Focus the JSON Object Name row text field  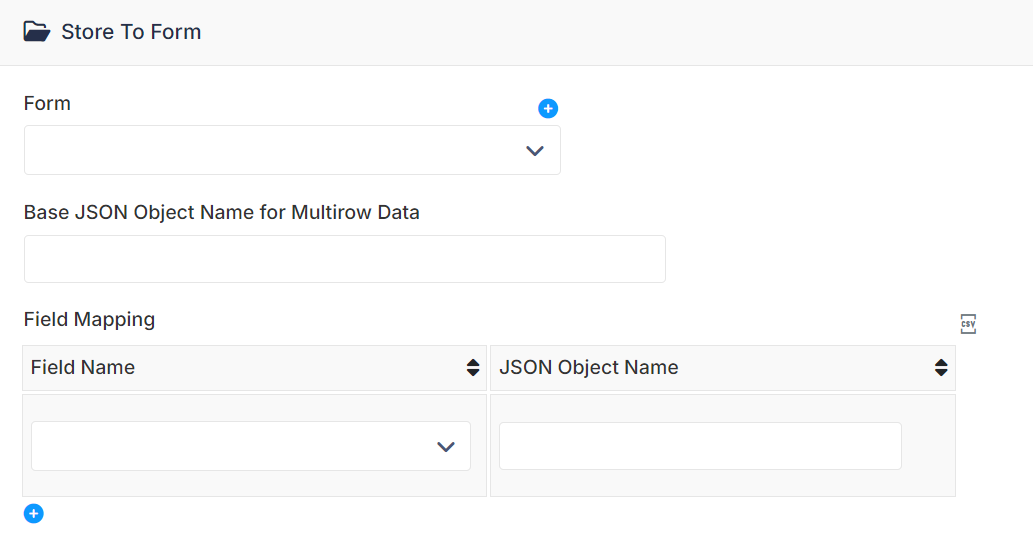pyautogui.click(x=700, y=446)
